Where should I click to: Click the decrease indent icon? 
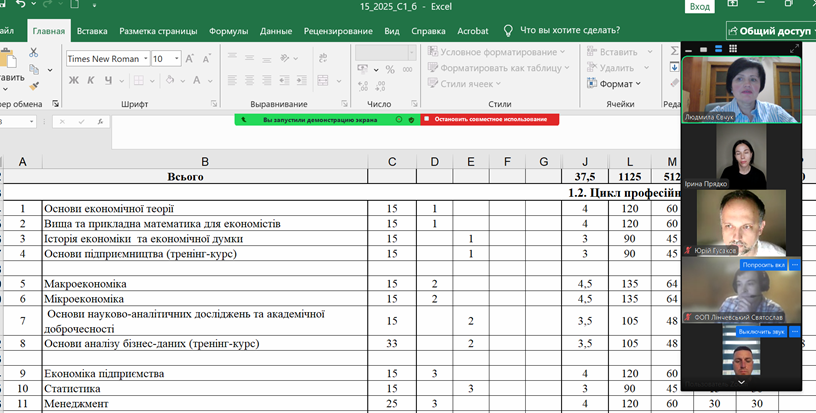pyautogui.click(x=284, y=81)
